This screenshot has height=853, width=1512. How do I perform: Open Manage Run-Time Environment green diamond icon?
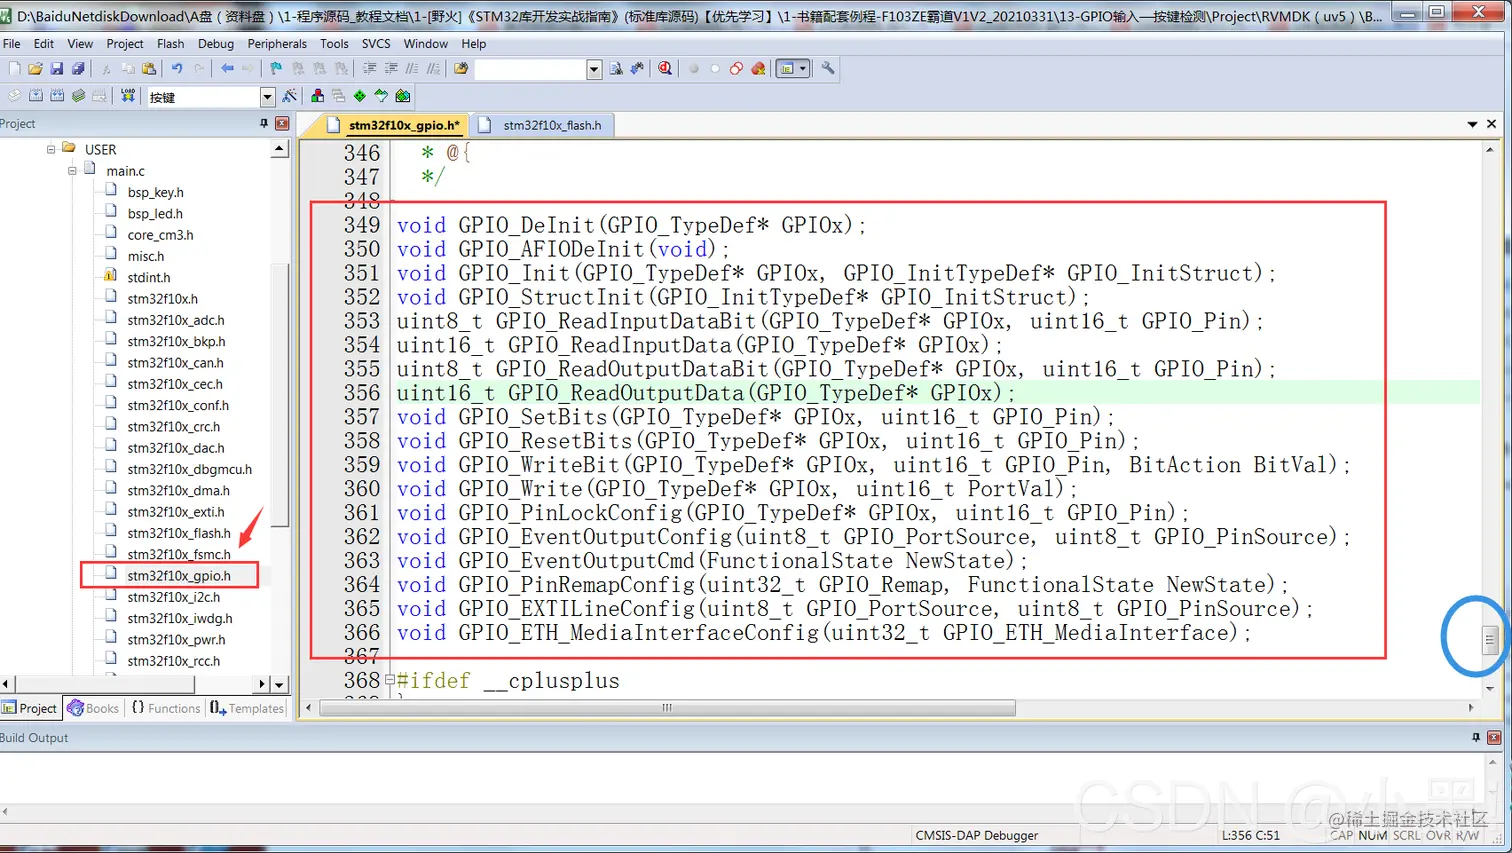[360, 96]
